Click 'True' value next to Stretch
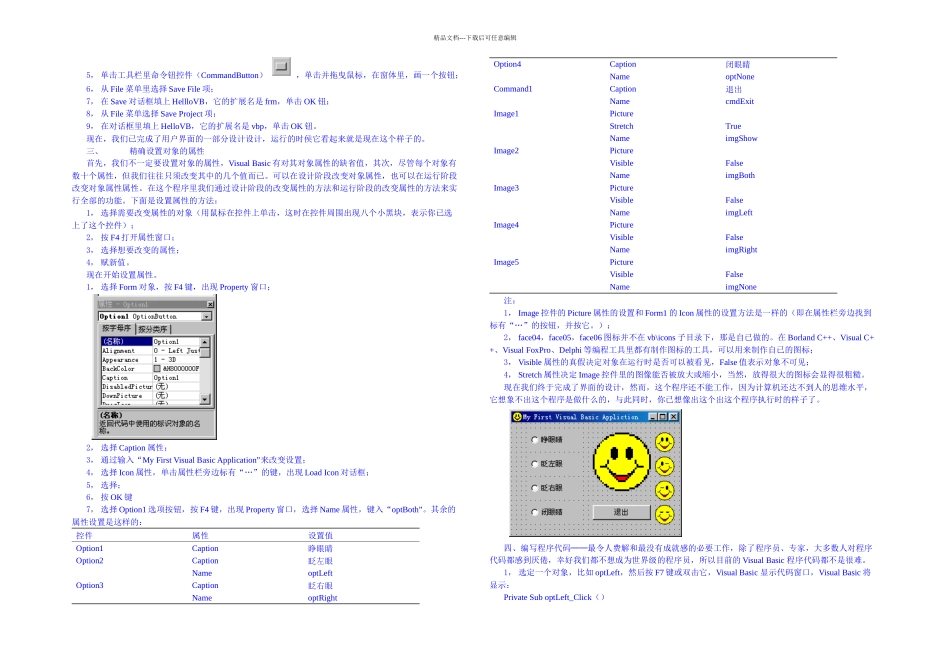This screenshot has height=672, width=950. (x=733, y=126)
